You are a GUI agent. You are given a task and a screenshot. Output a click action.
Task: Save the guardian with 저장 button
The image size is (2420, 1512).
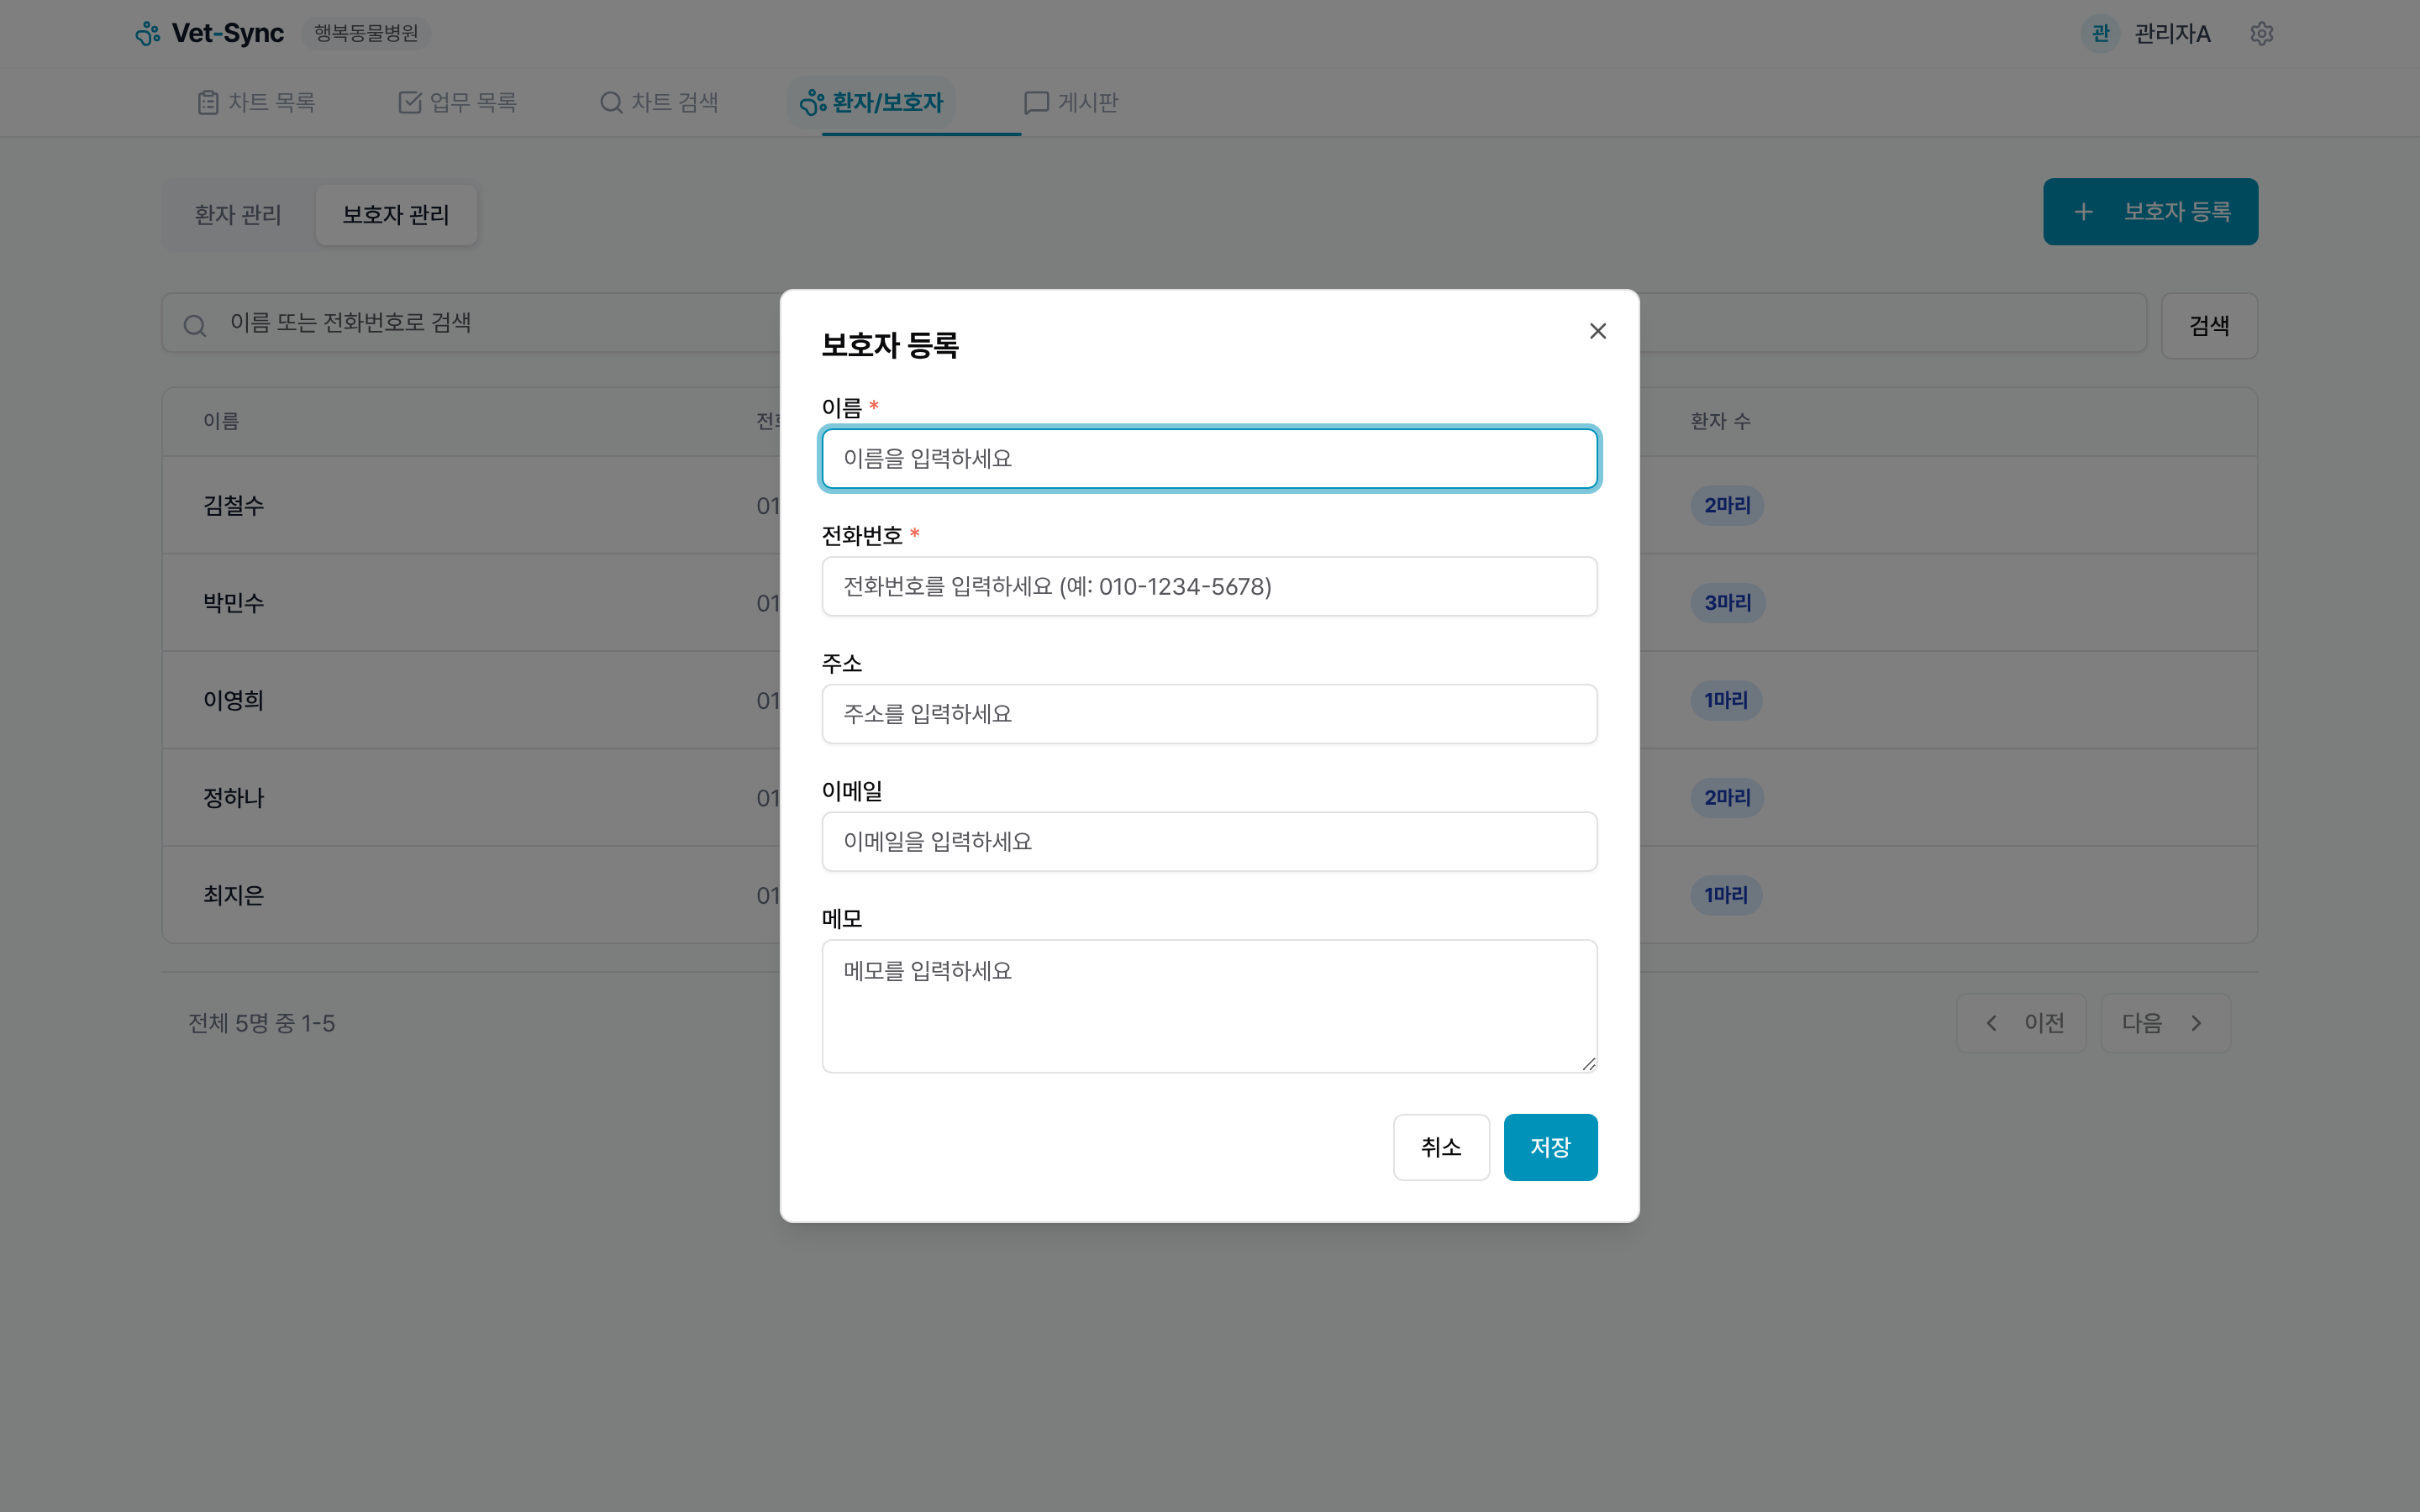coord(1549,1147)
